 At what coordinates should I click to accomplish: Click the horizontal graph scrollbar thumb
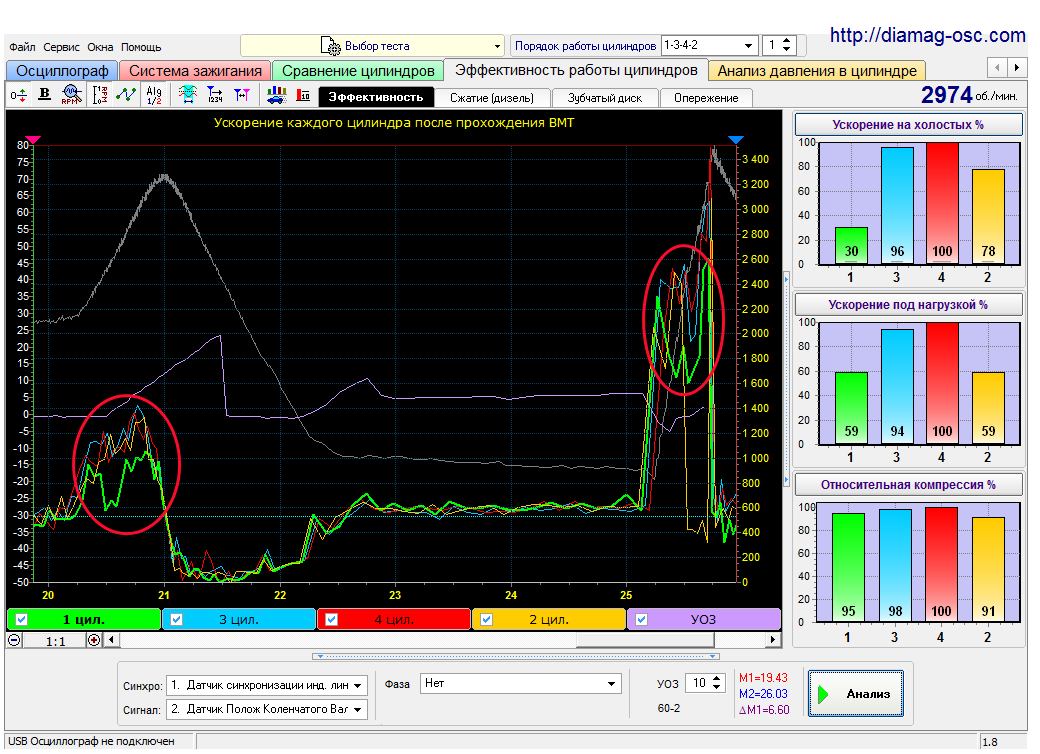(645, 641)
